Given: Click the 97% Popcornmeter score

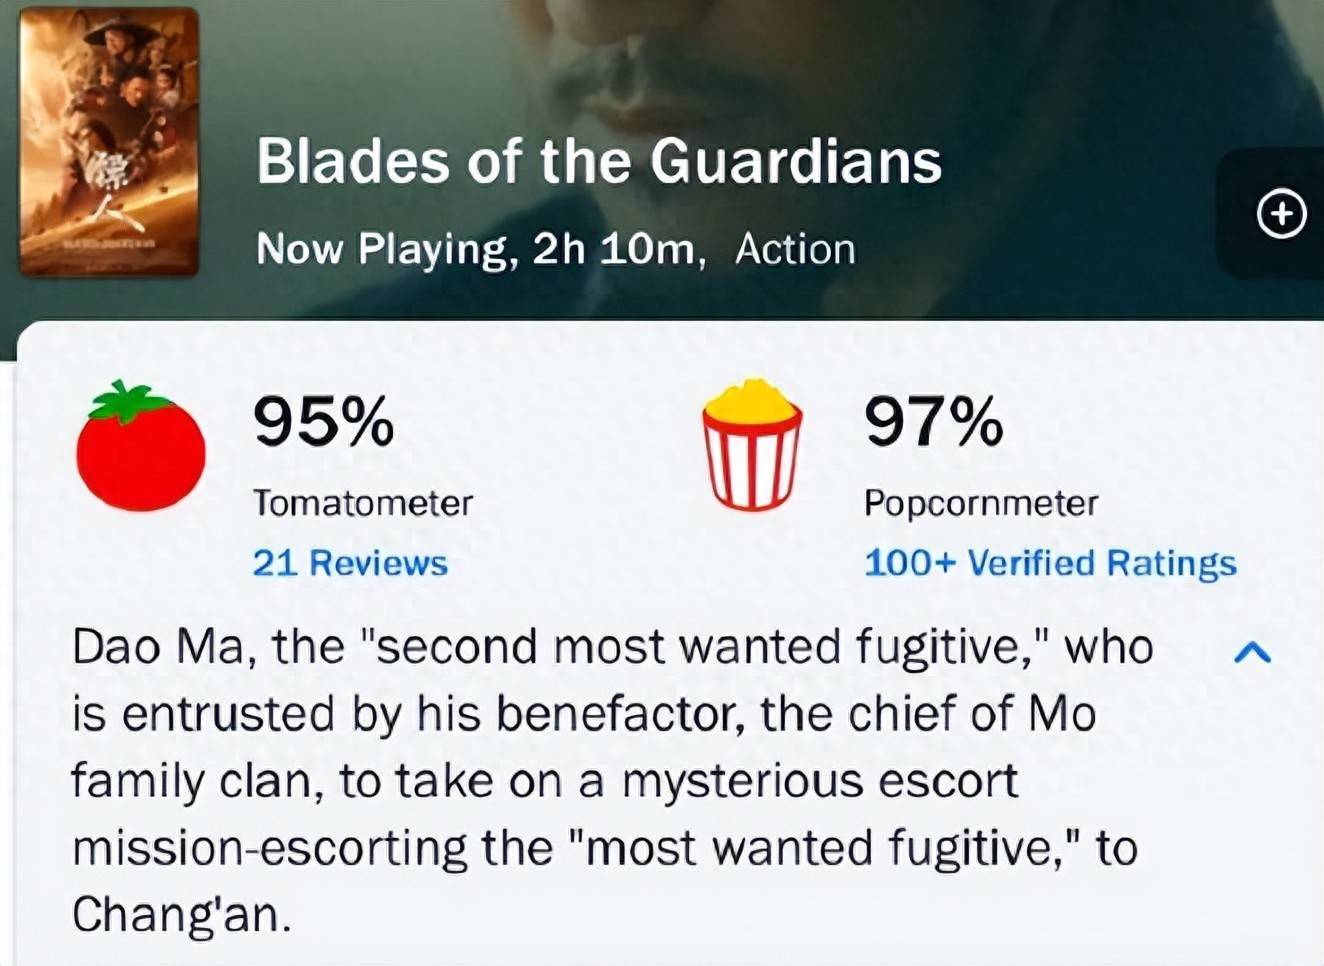Looking at the screenshot, I should point(933,422).
